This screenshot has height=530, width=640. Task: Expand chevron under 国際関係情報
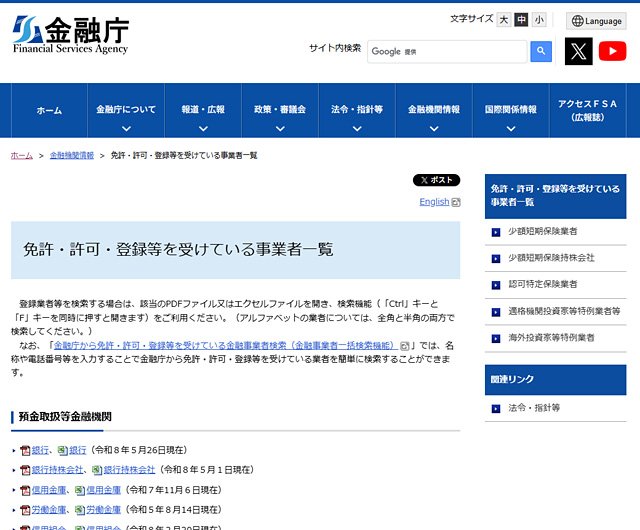coord(511,129)
